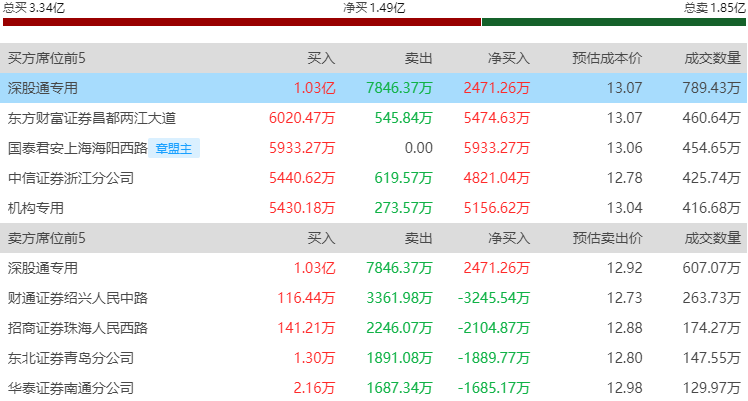The height and width of the screenshot is (401, 748).
Task: Open 华泰证券南通分公司 seat
Action: (x=71, y=388)
